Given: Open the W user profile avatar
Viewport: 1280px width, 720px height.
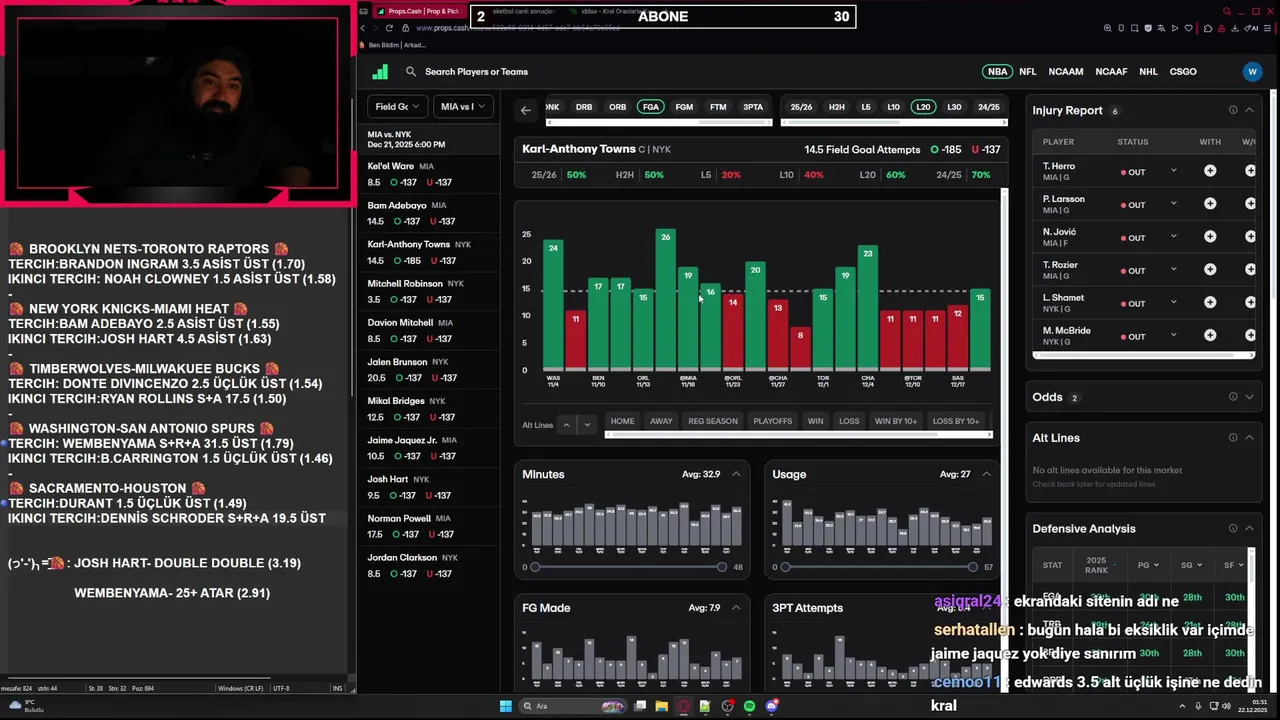Looking at the screenshot, I should click(1252, 72).
